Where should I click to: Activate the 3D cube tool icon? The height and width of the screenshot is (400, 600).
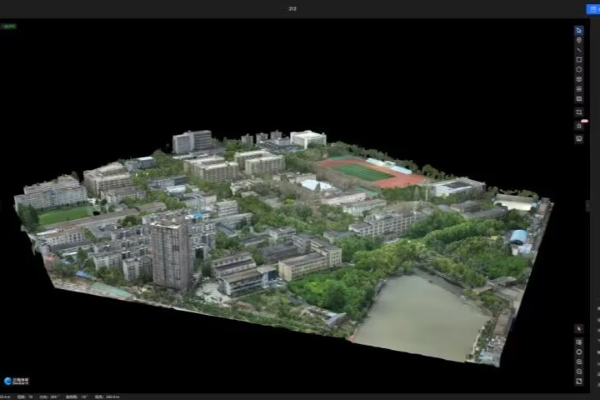click(579, 80)
